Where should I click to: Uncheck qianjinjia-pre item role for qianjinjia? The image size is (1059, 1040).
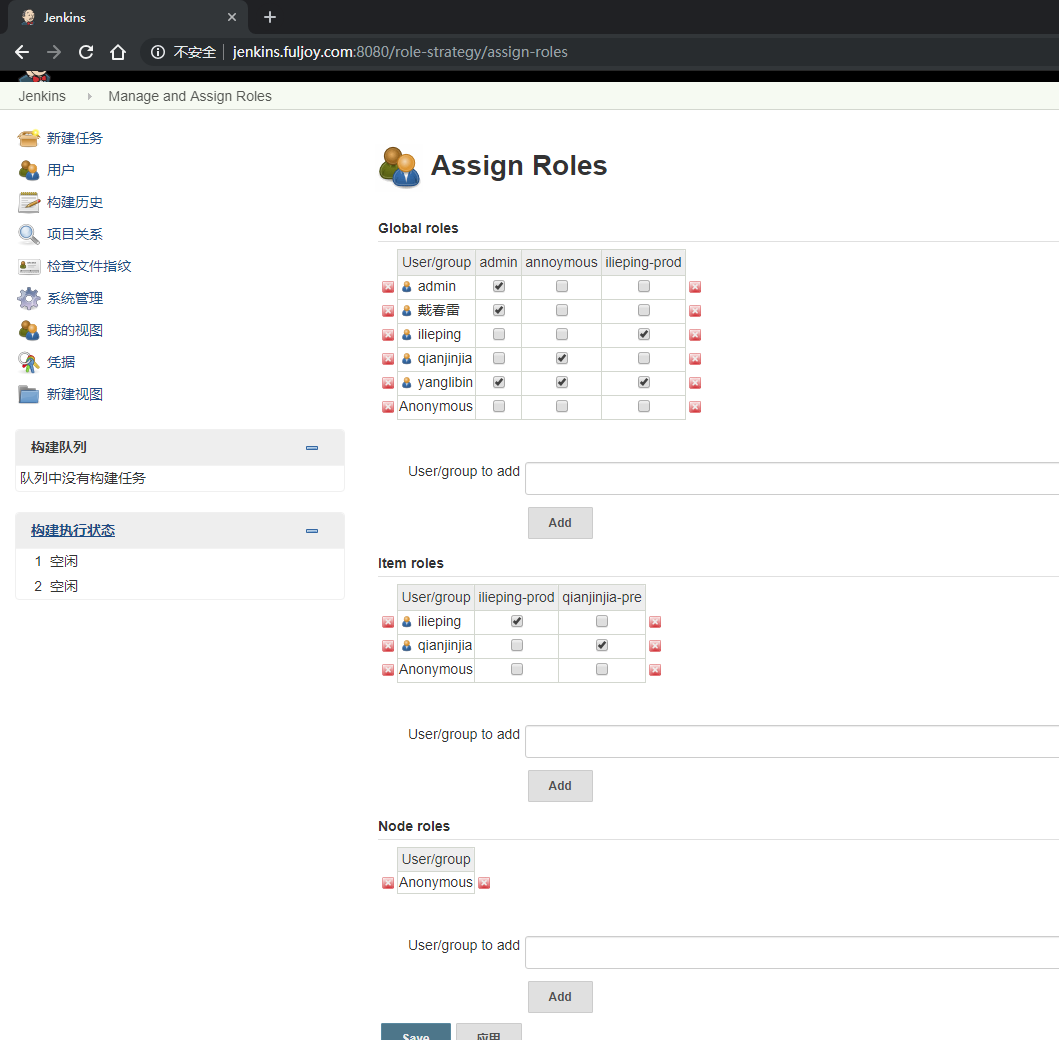602,645
